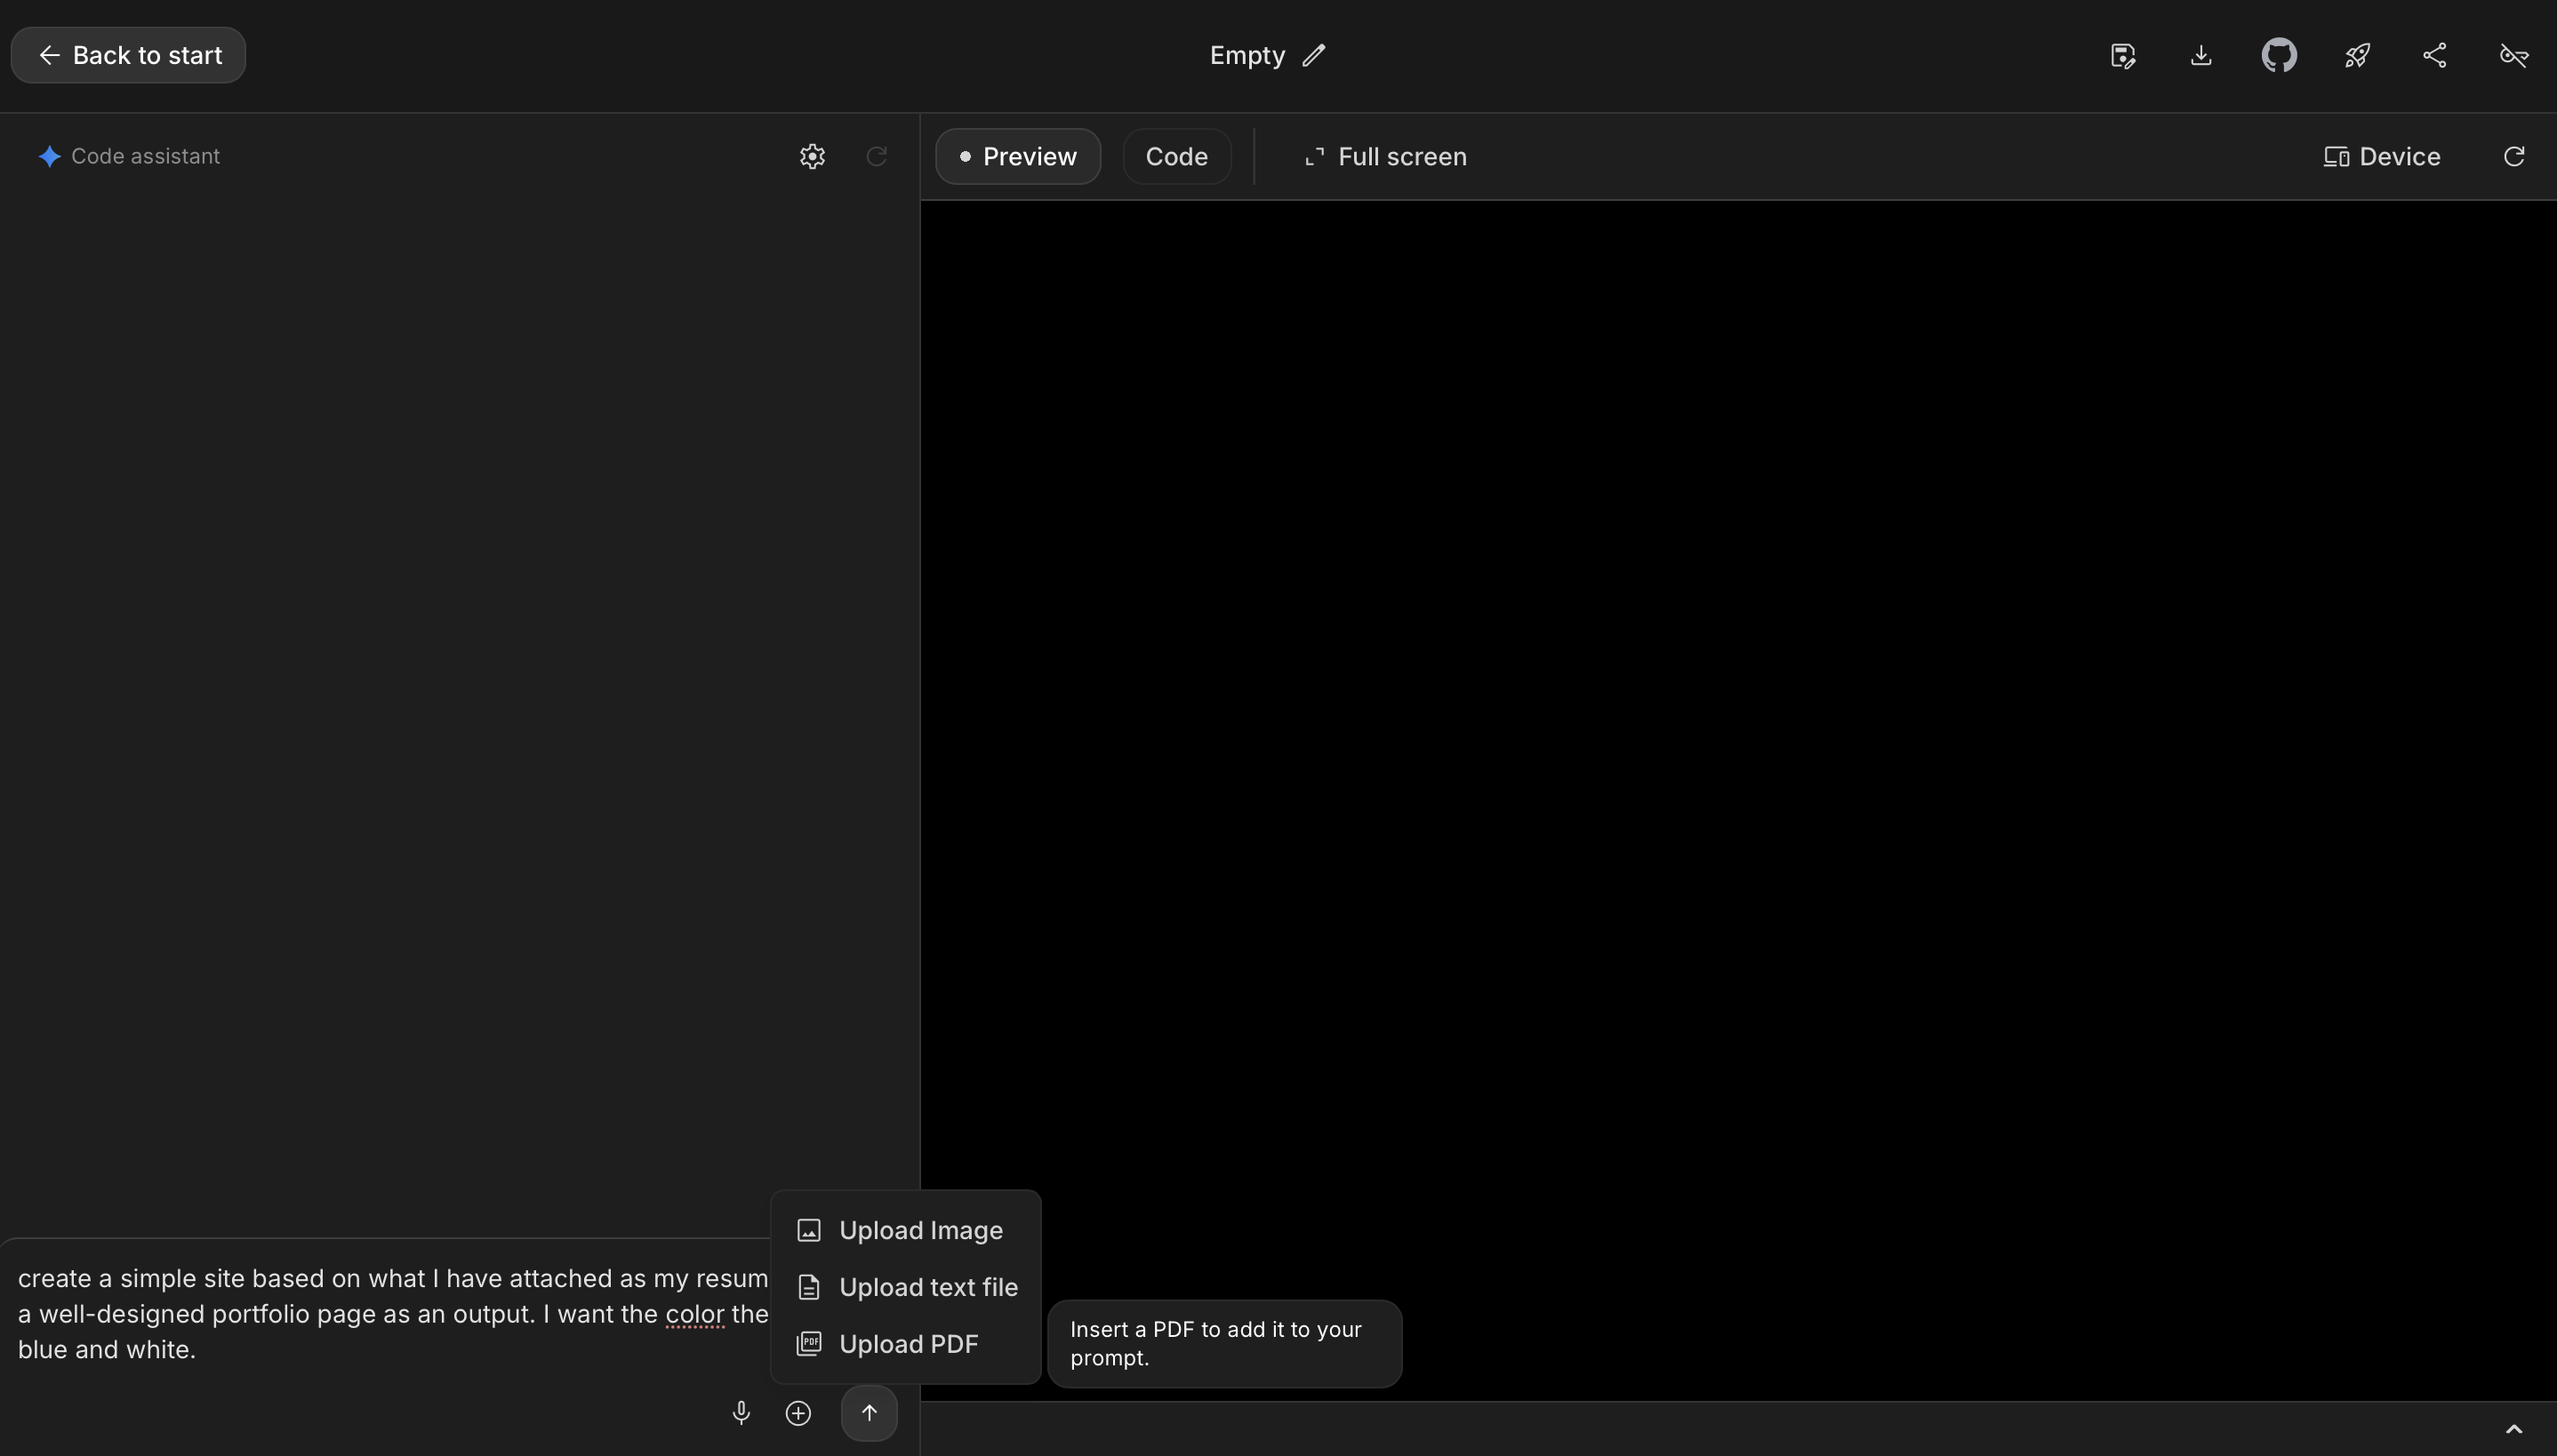2557x1456 pixels.
Task: Click the save project icon
Action: coord(2122,55)
